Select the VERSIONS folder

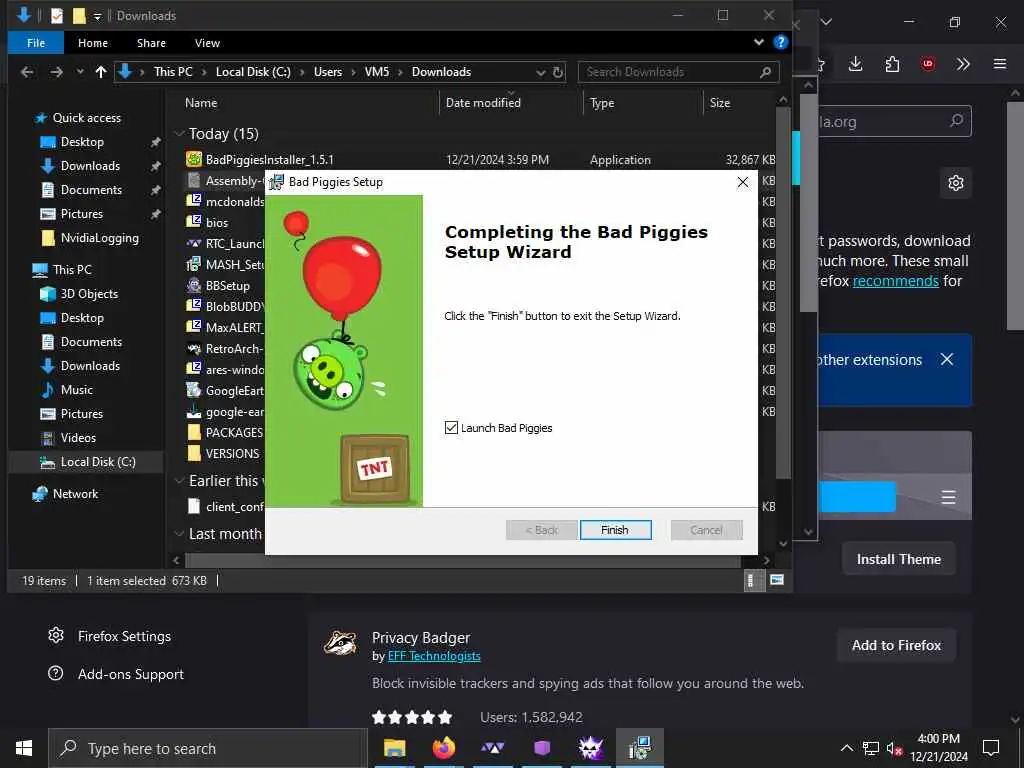click(x=232, y=453)
